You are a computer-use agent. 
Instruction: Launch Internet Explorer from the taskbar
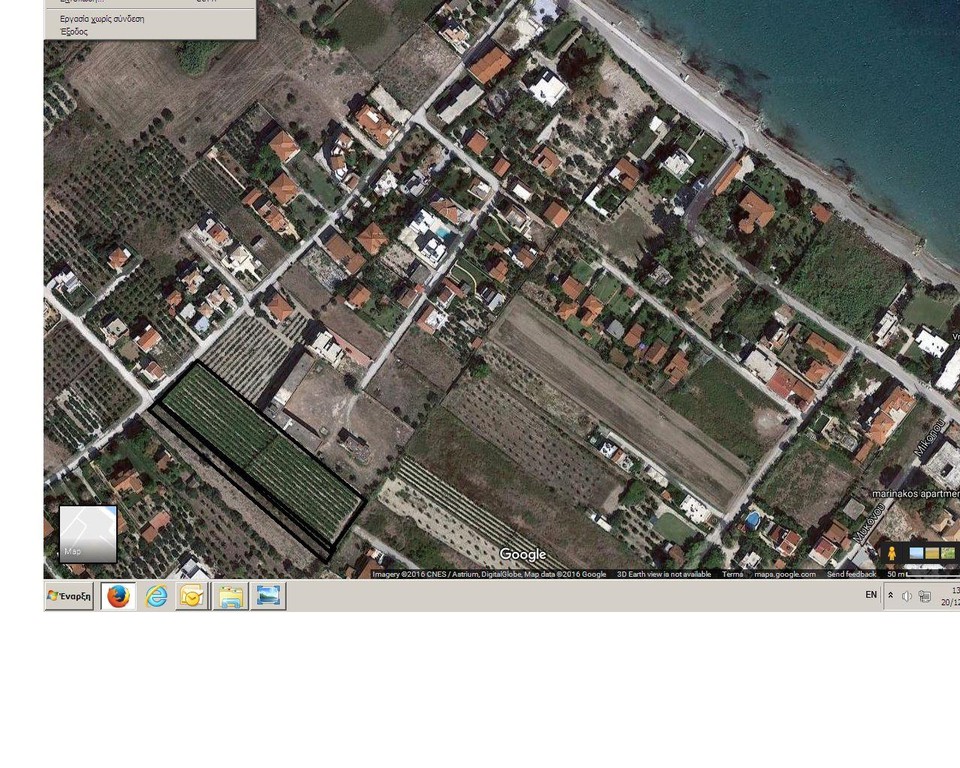pyautogui.click(x=156, y=596)
